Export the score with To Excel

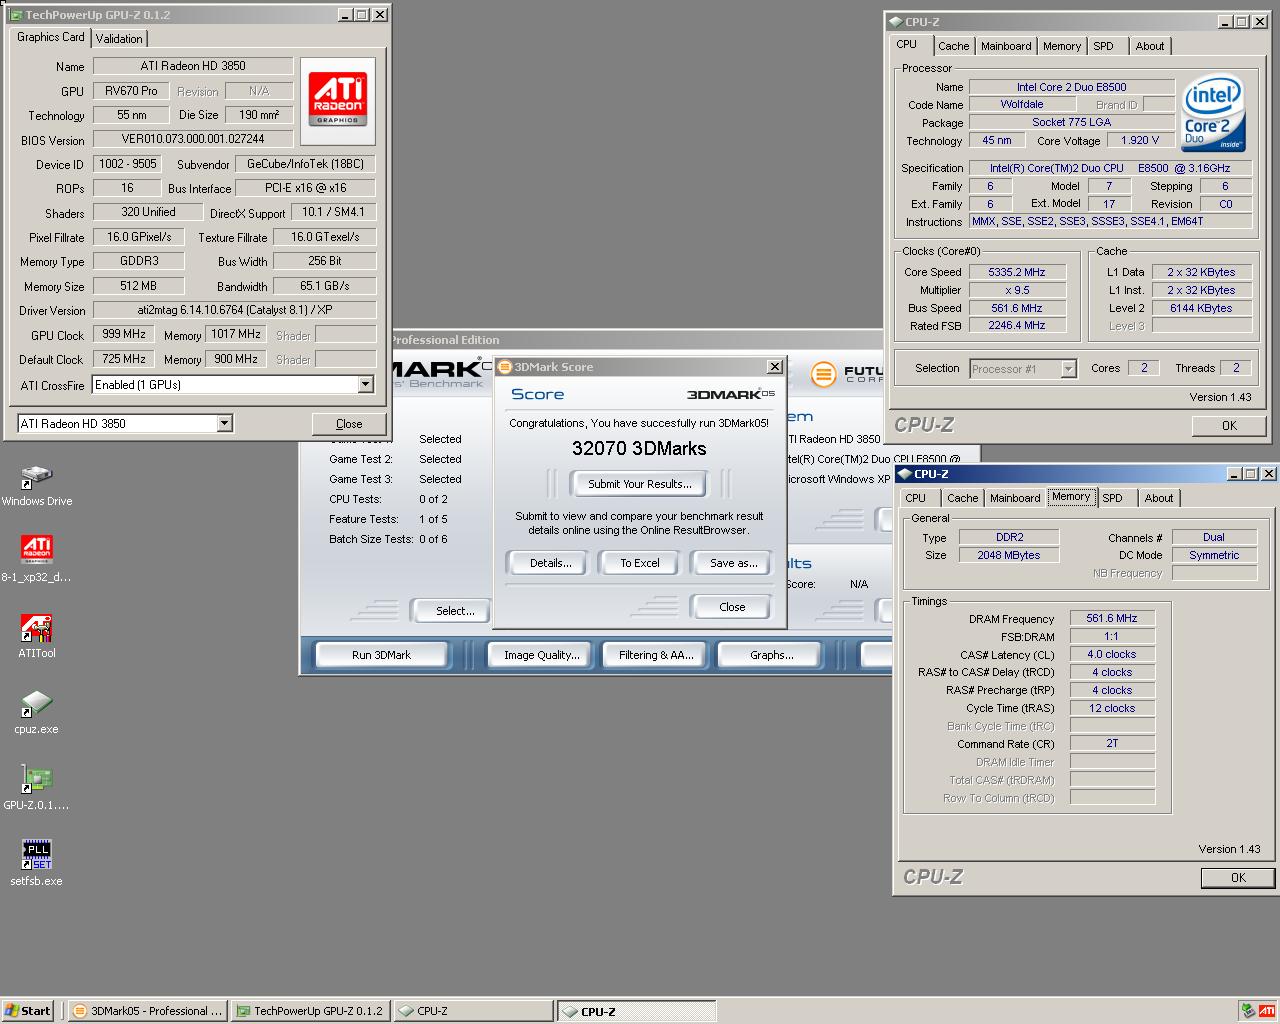(x=639, y=563)
